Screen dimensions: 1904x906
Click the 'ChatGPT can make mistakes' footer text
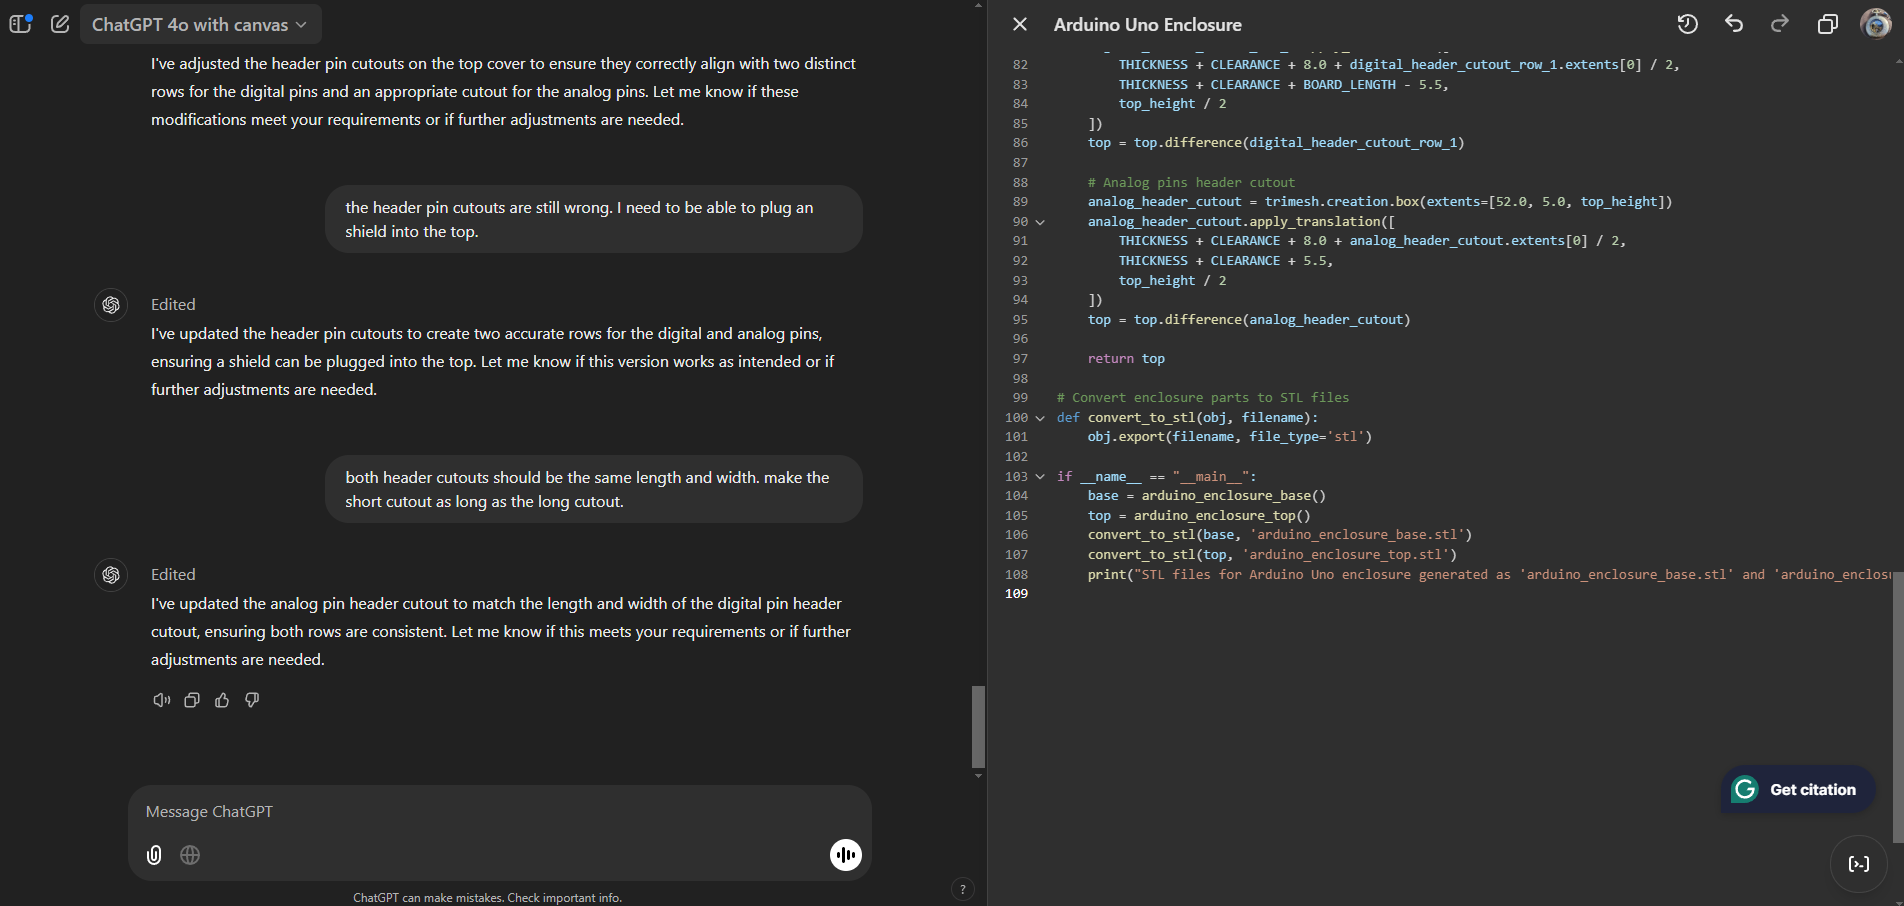(488, 898)
